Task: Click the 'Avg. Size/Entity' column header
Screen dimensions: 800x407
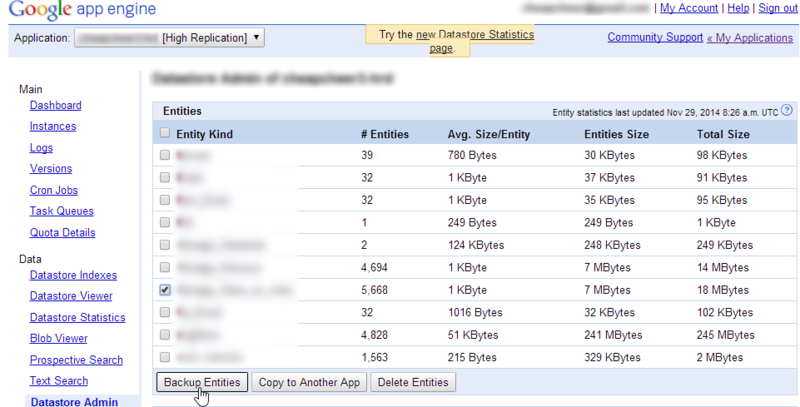Action: click(489, 134)
